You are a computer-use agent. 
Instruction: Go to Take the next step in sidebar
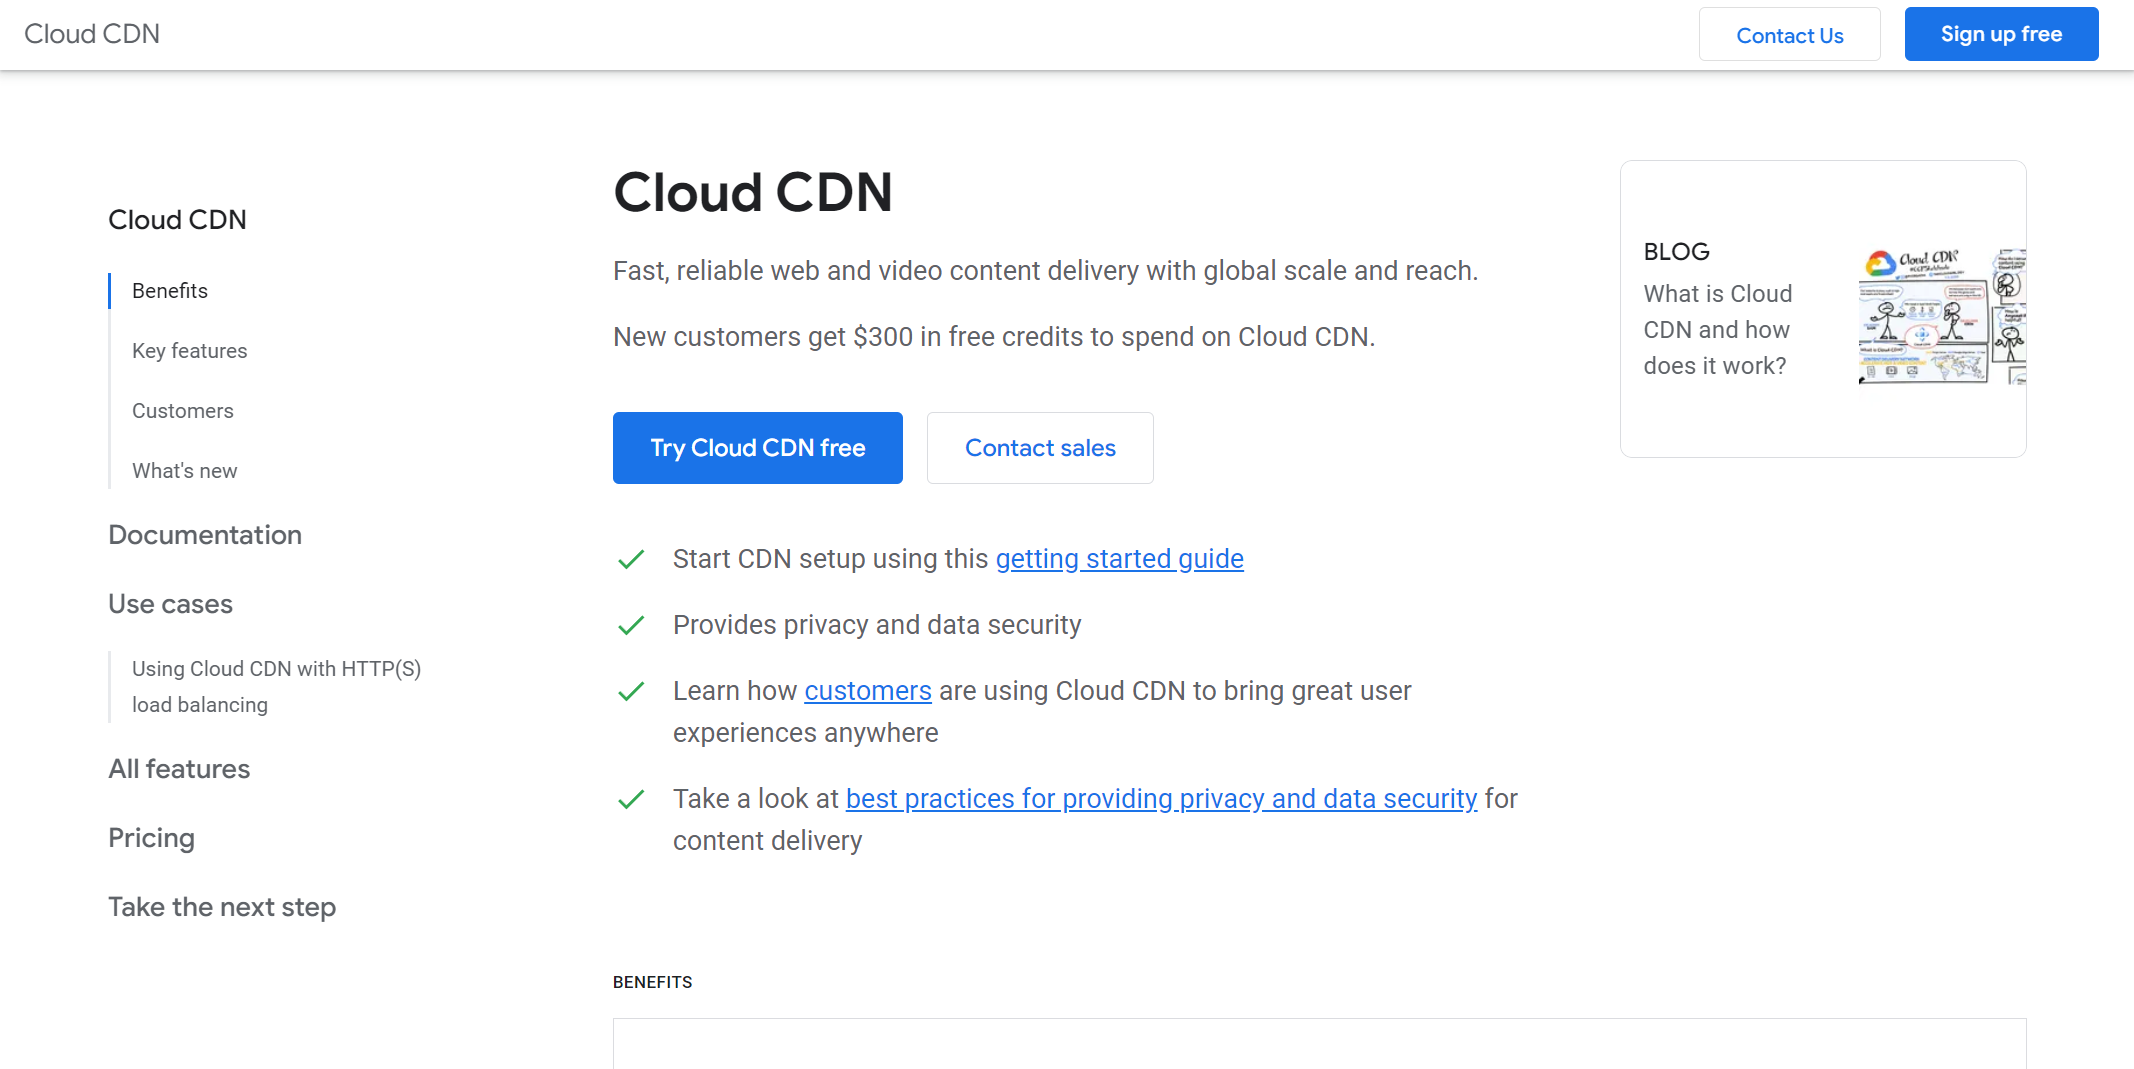click(222, 907)
